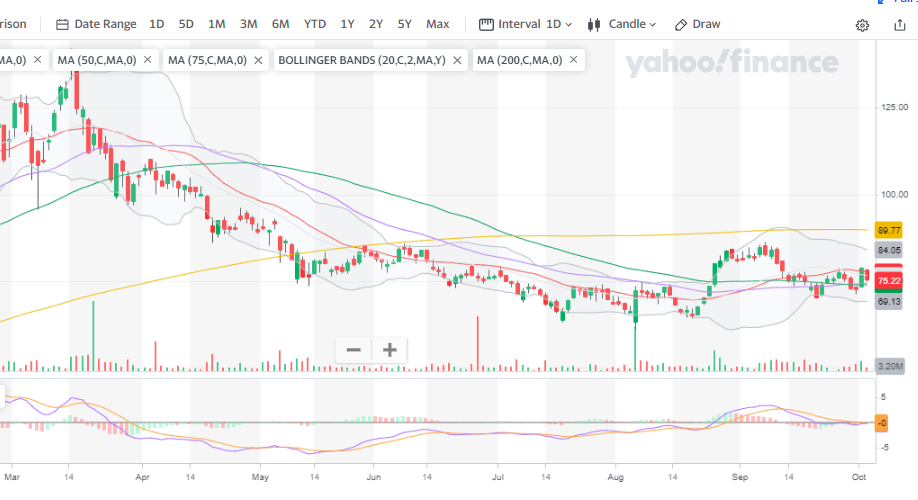Viewport: 918px width, 500px height.
Task: Click the Interval ruler icon
Action: pos(486,25)
